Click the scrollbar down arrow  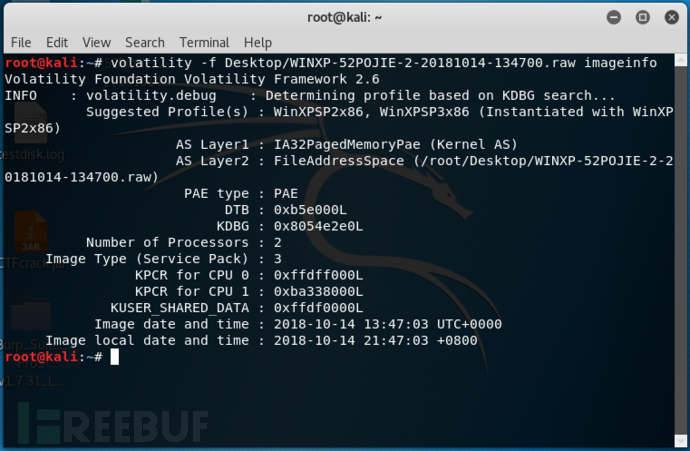pos(681,440)
